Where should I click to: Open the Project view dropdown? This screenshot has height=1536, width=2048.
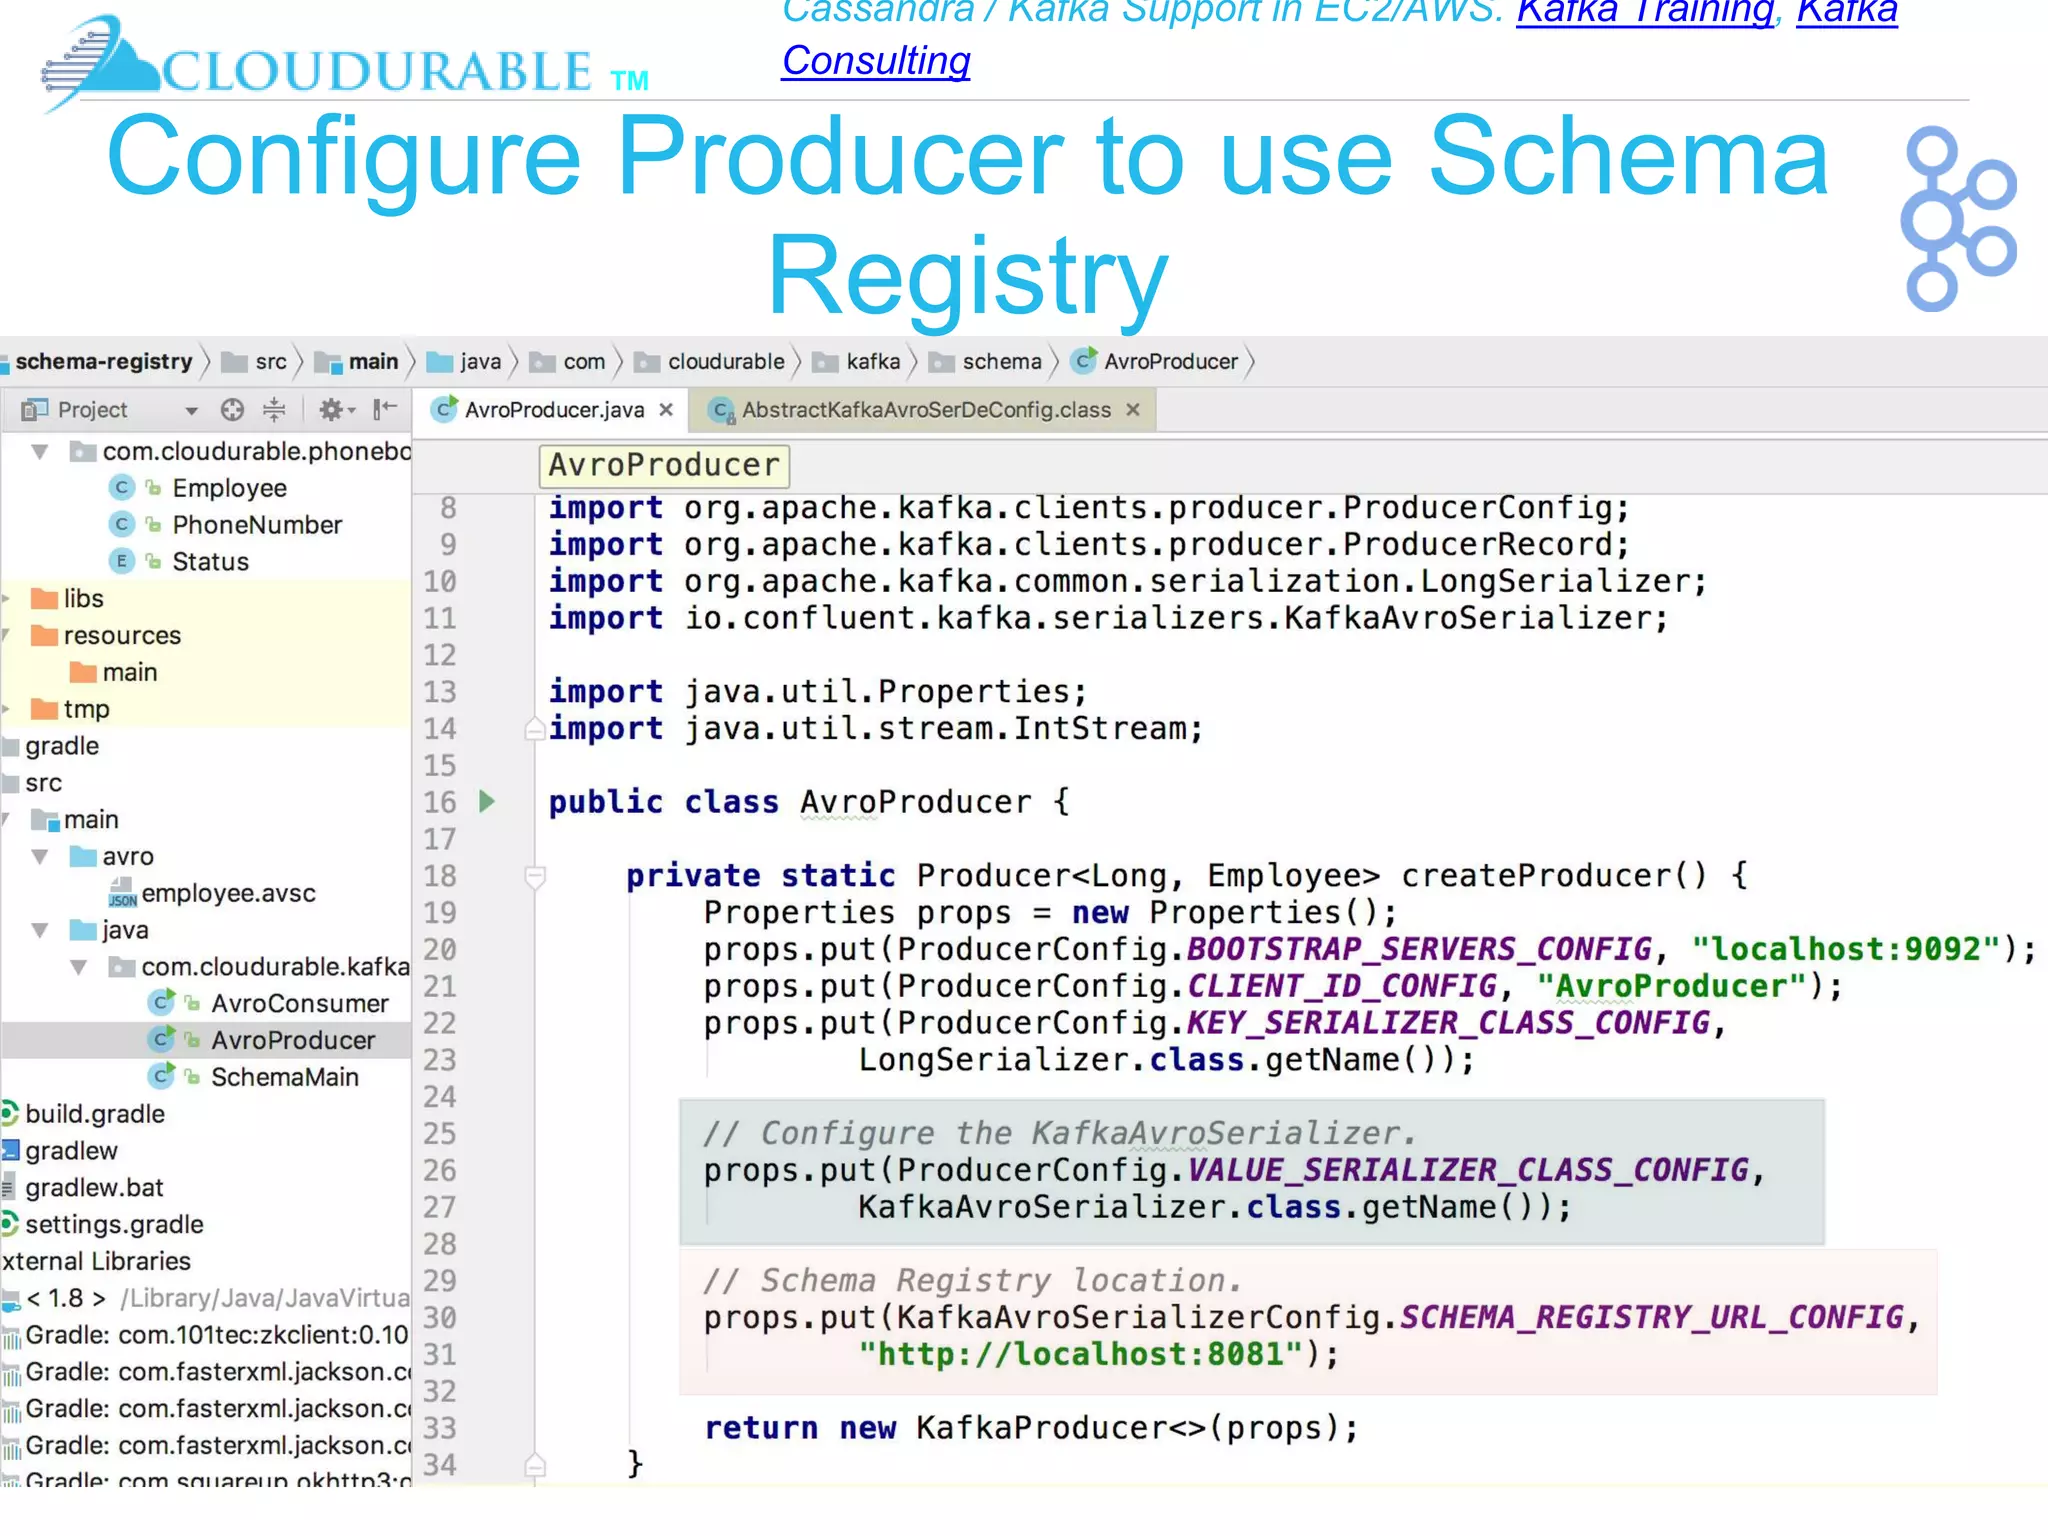point(191,411)
